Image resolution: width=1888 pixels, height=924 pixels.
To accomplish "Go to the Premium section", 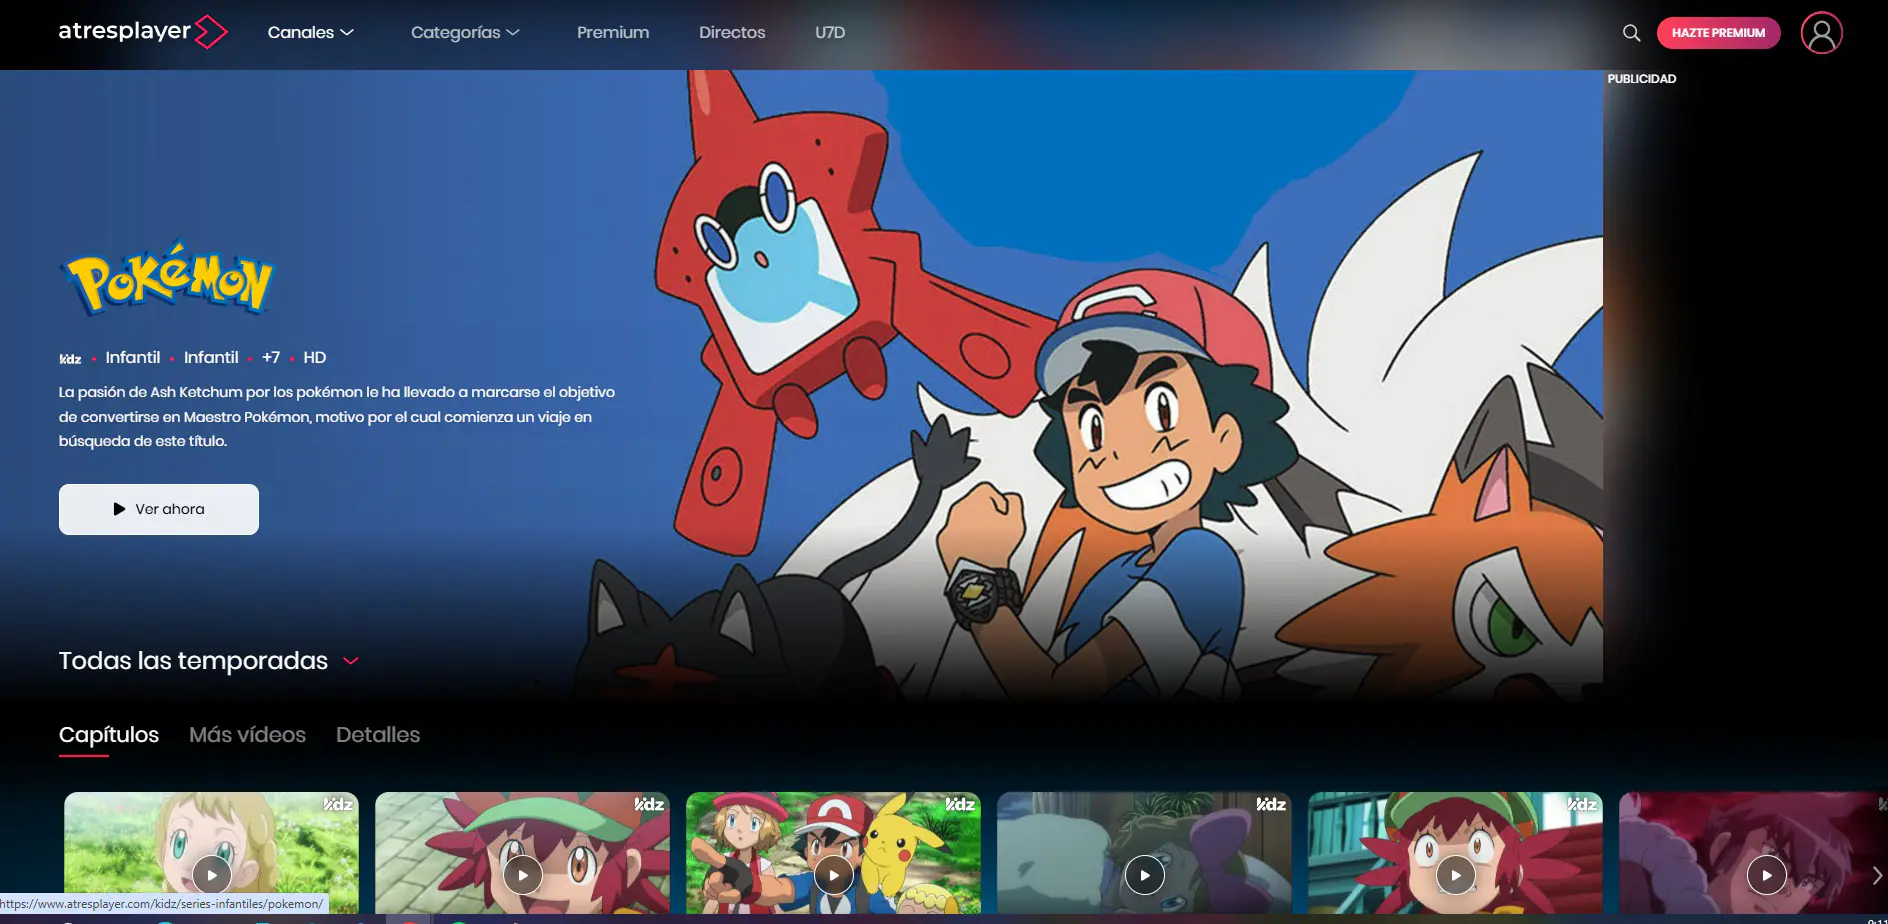I will 613,32.
